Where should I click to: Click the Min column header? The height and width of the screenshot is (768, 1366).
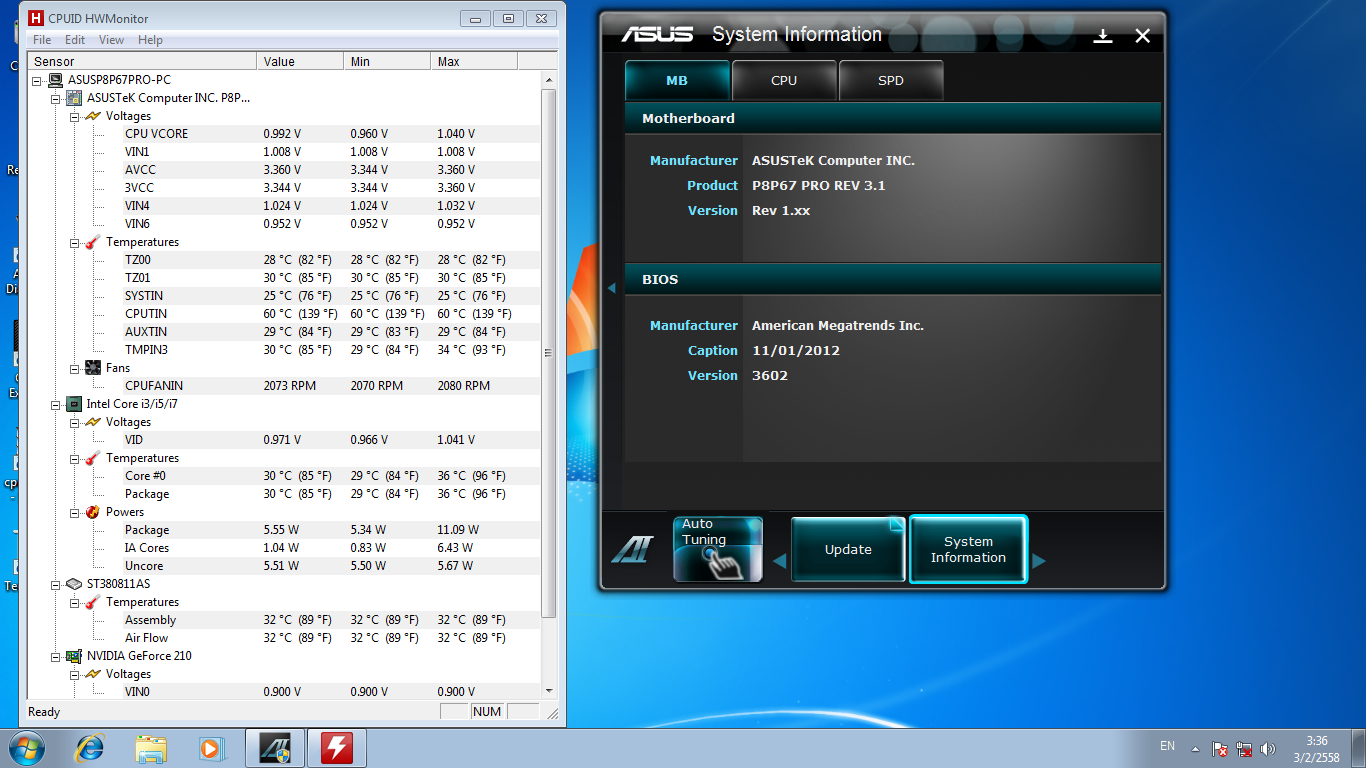387,62
